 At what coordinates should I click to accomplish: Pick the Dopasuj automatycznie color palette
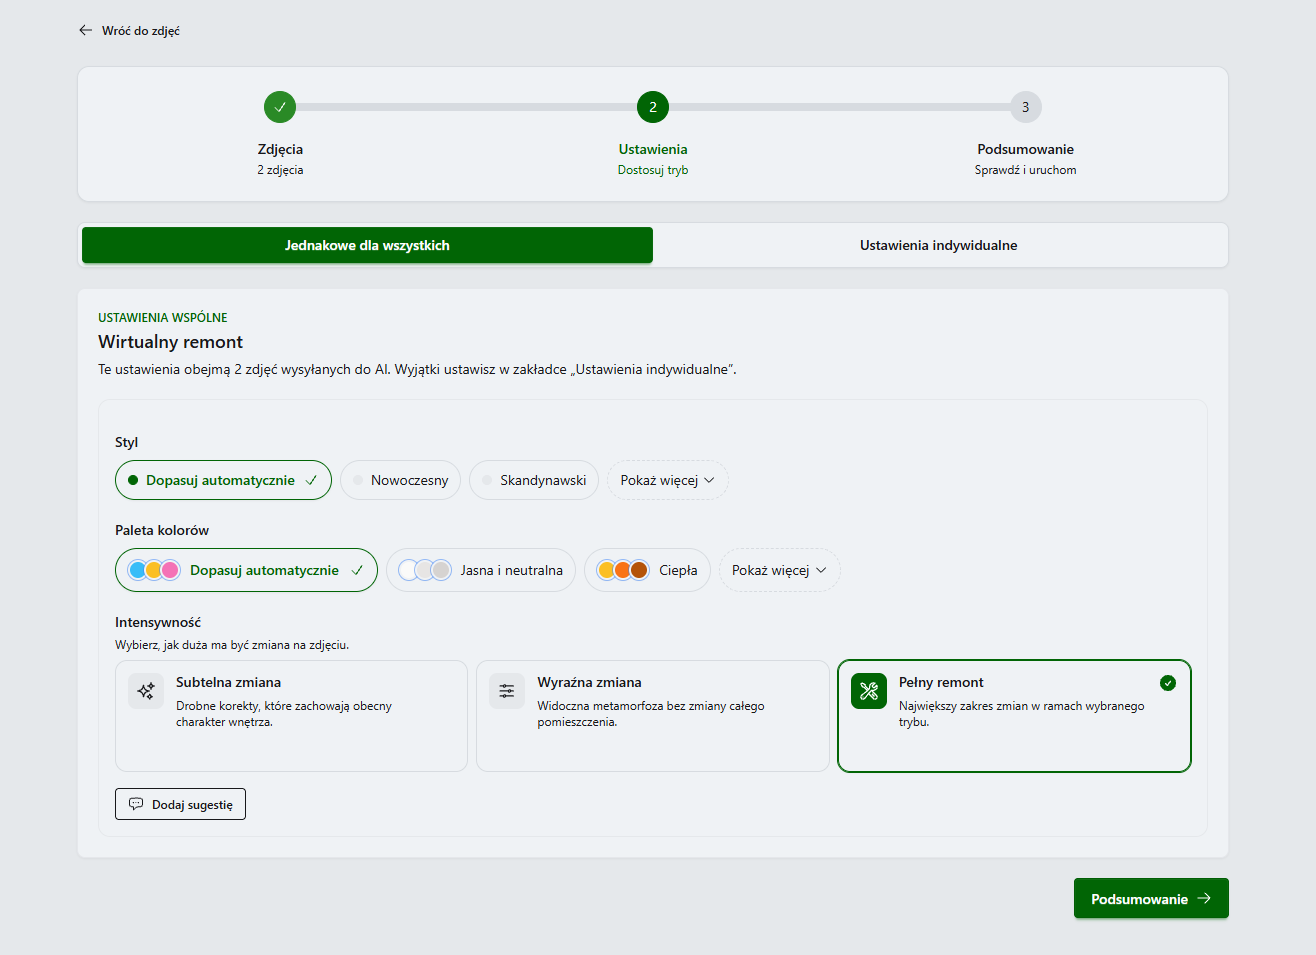pos(246,570)
